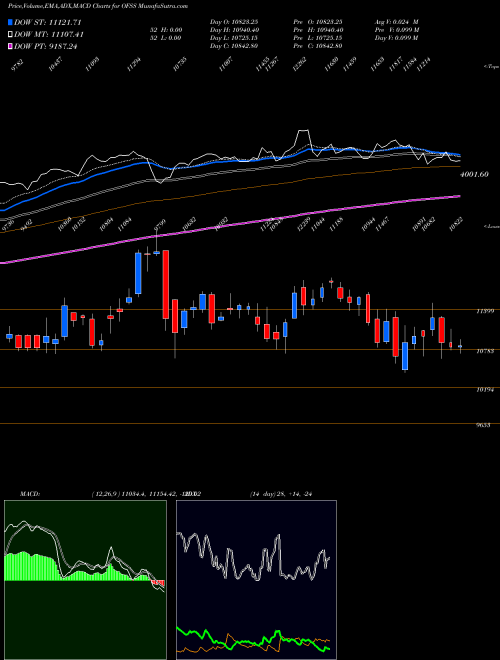Click the 'MACD:' panel heading
The height and width of the screenshot is (660, 500).
29,494
